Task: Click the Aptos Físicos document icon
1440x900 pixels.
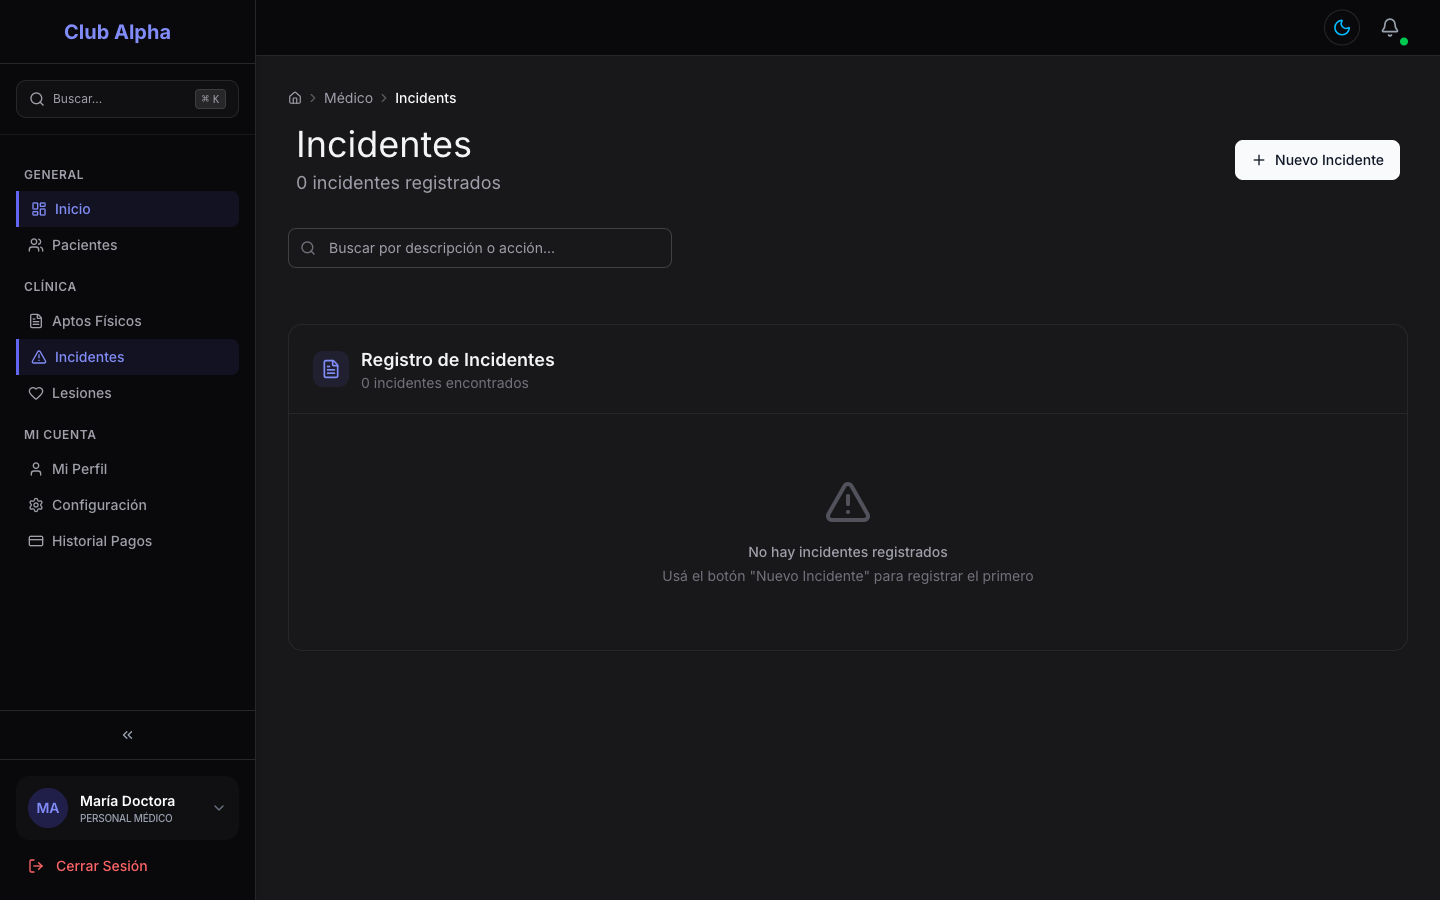Action: coord(36,321)
